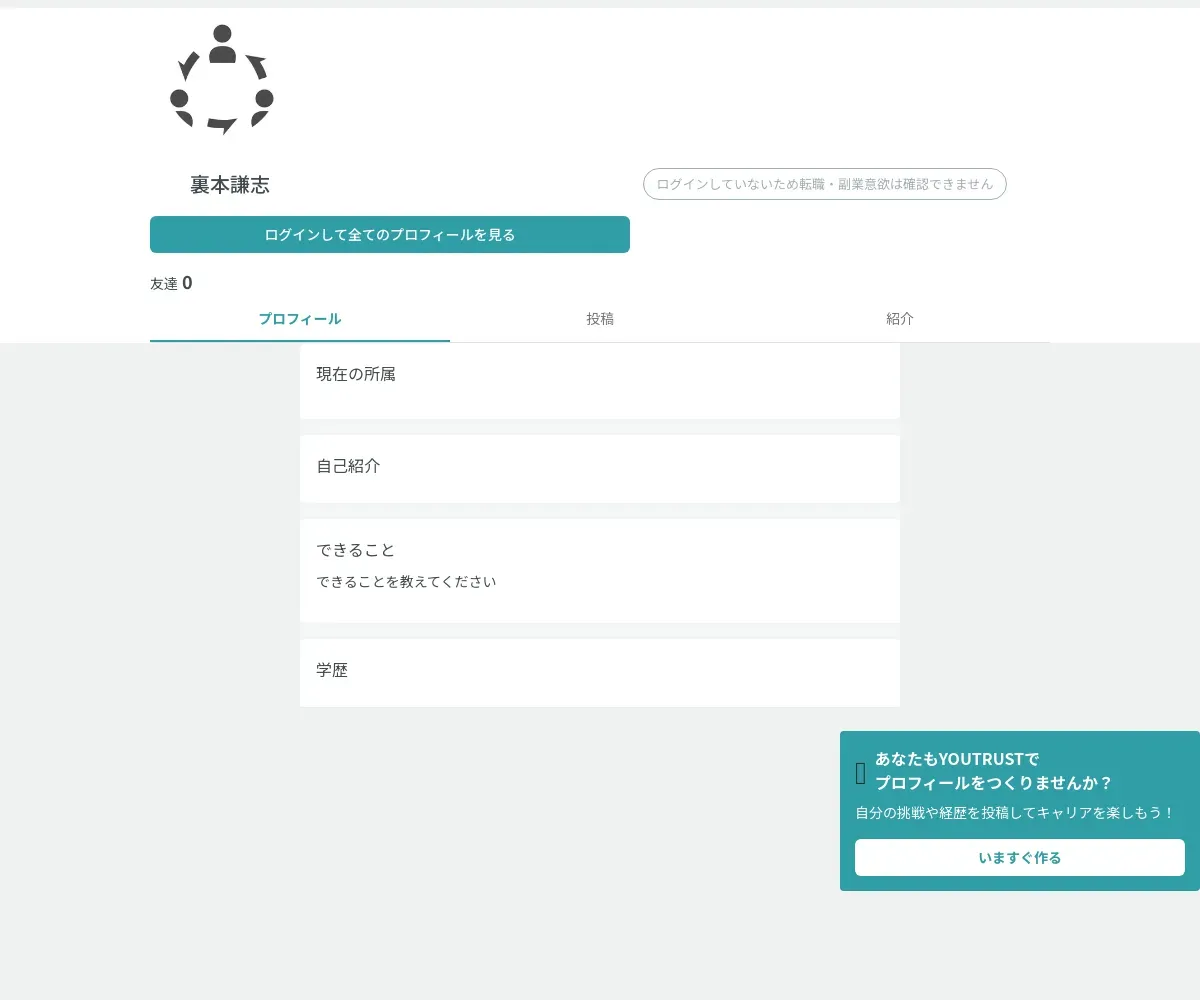Switch to the プロフィール tab
The width and height of the screenshot is (1200, 1000).
[x=300, y=320]
